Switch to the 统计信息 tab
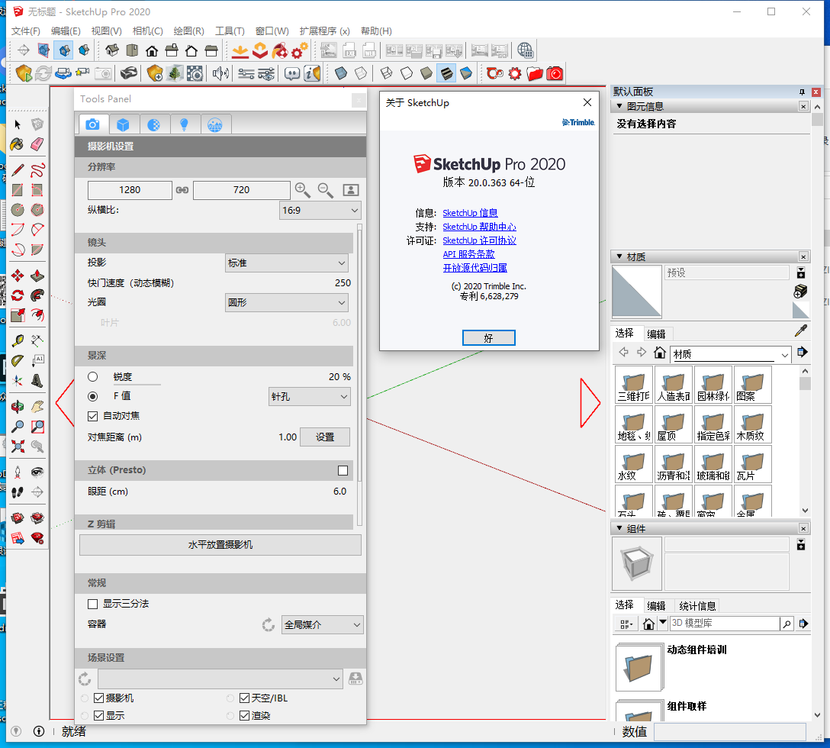 click(x=696, y=606)
